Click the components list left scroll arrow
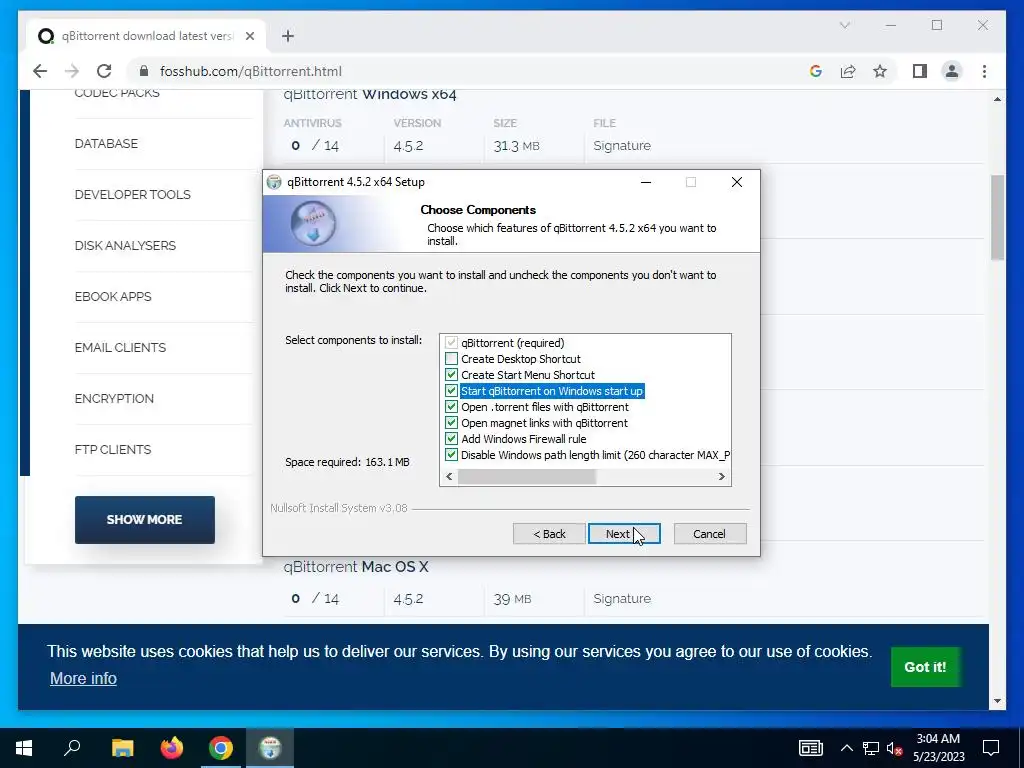The height and width of the screenshot is (768, 1024). [x=449, y=477]
